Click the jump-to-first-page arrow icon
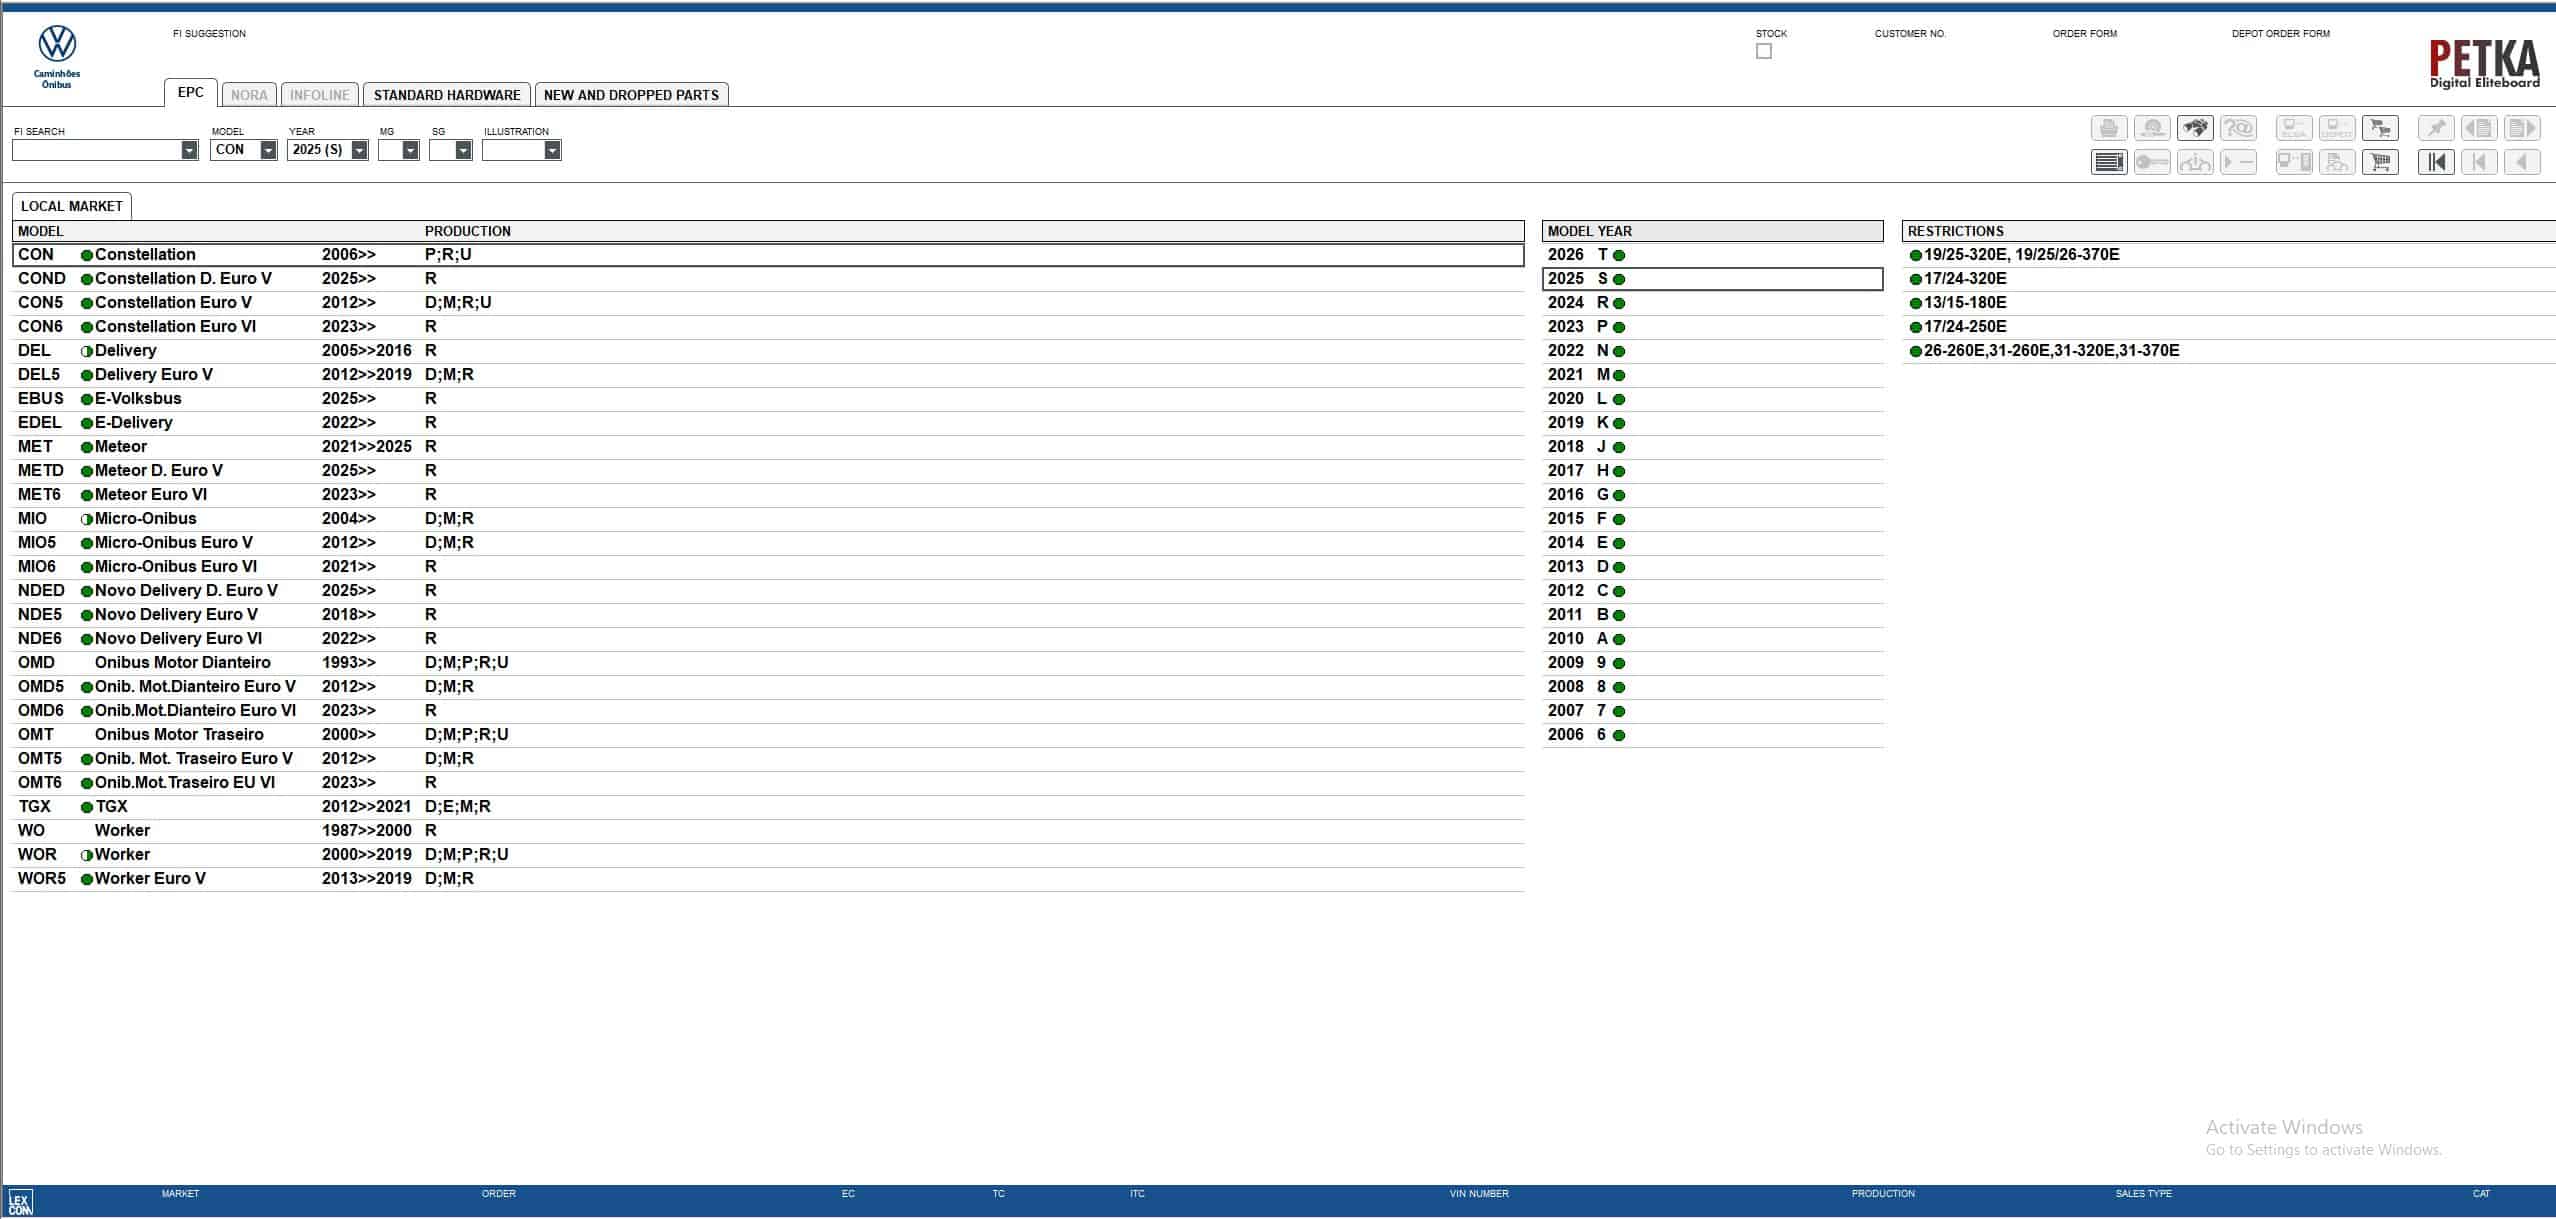The image size is (2556, 1219). pos(2436,162)
